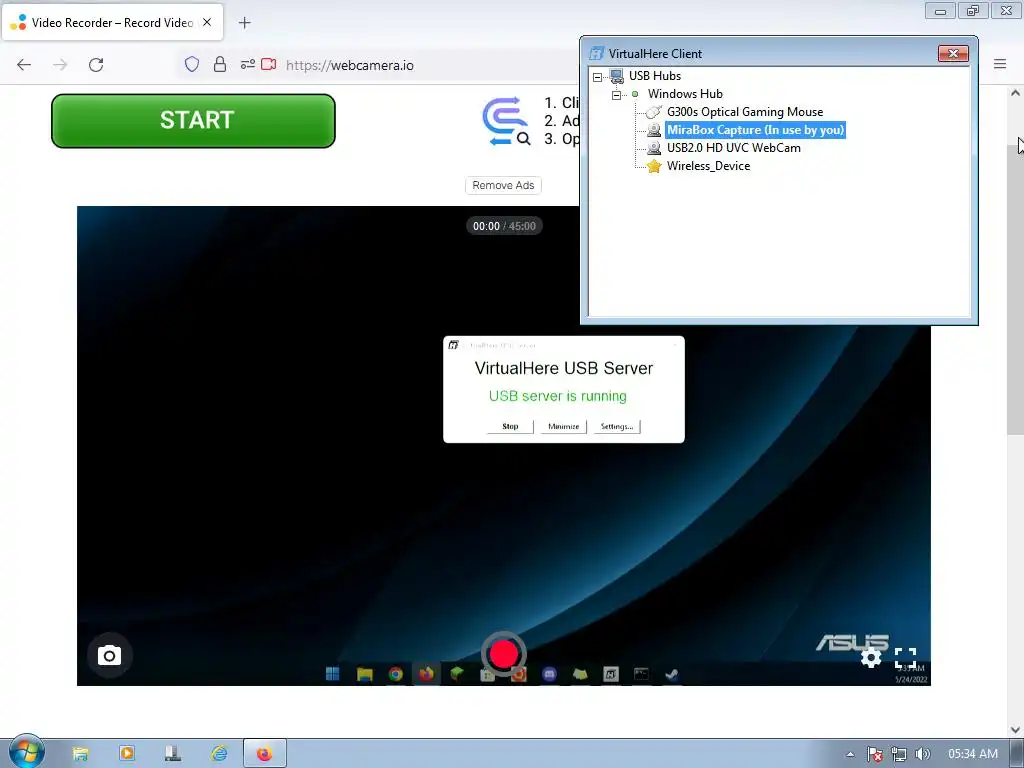Viewport: 1024px width, 768px height.
Task: Click Minimize in VirtualHere USB Server preview
Action: (564, 426)
